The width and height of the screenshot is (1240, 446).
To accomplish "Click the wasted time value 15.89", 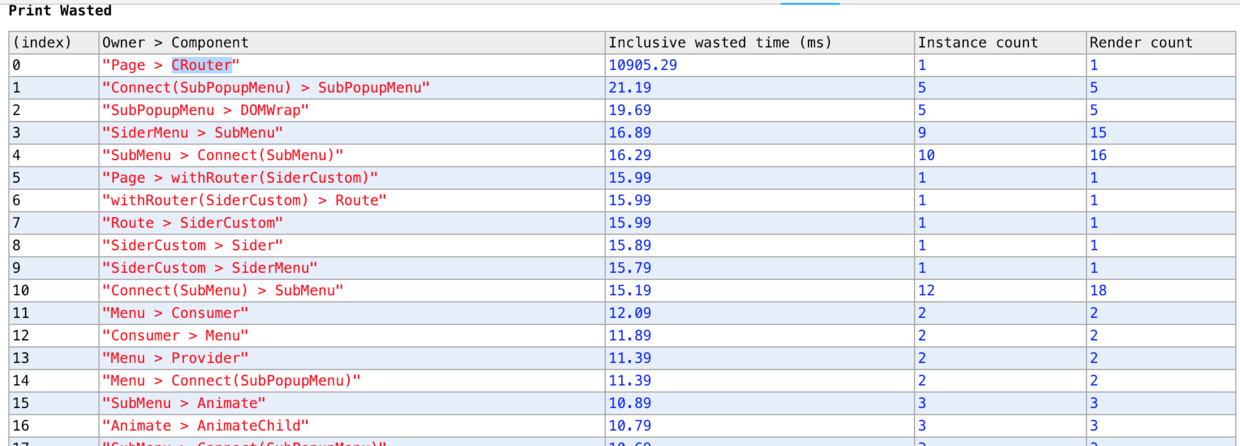I will pyautogui.click(x=630, y=245).
